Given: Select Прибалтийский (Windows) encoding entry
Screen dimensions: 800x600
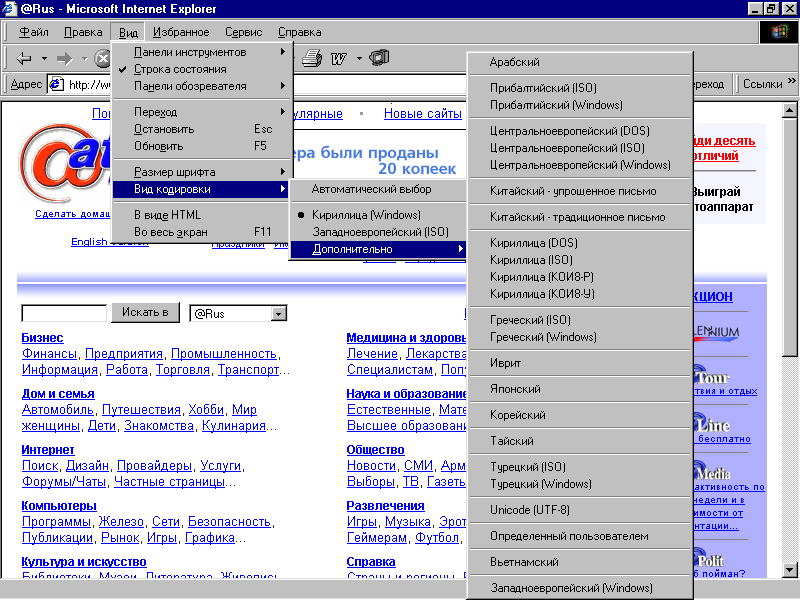Looking at the screenshot, I should click(580, 105).
